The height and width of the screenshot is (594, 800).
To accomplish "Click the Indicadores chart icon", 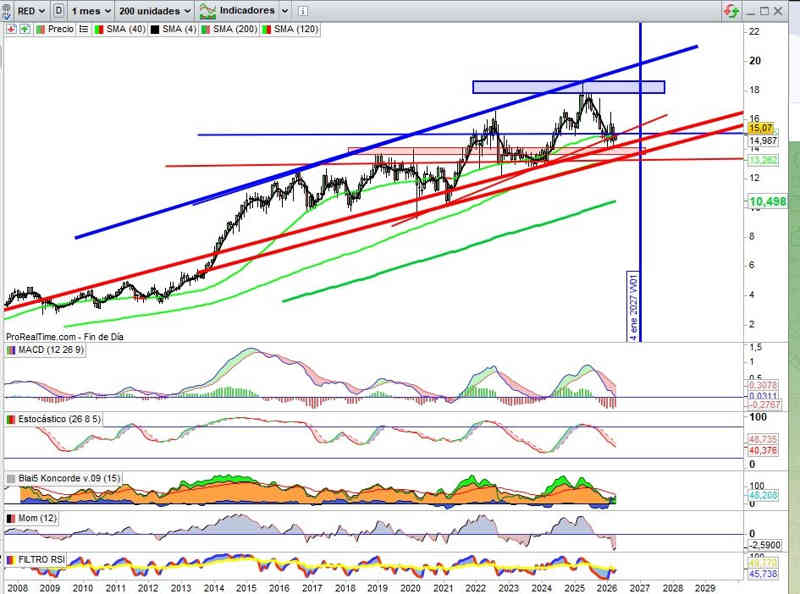I will click(208, 10).
